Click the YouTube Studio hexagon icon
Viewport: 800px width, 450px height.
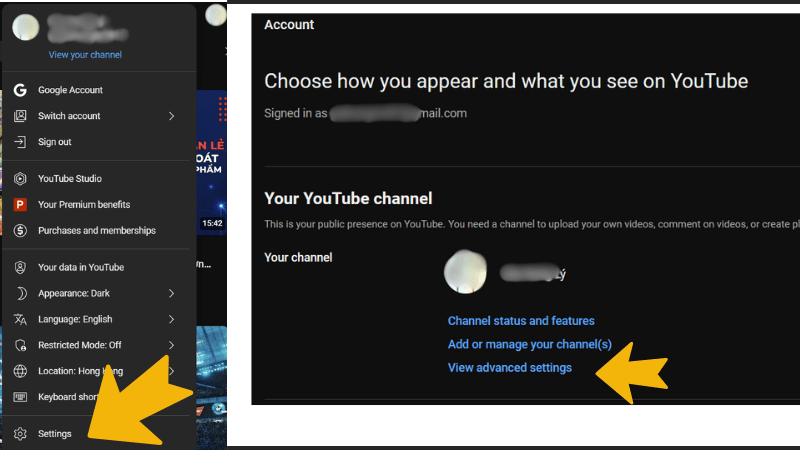coord(20,179)
